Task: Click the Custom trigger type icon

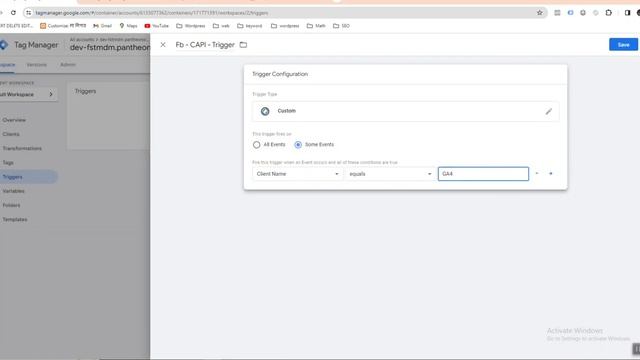Action: click(x=265, y=111)
